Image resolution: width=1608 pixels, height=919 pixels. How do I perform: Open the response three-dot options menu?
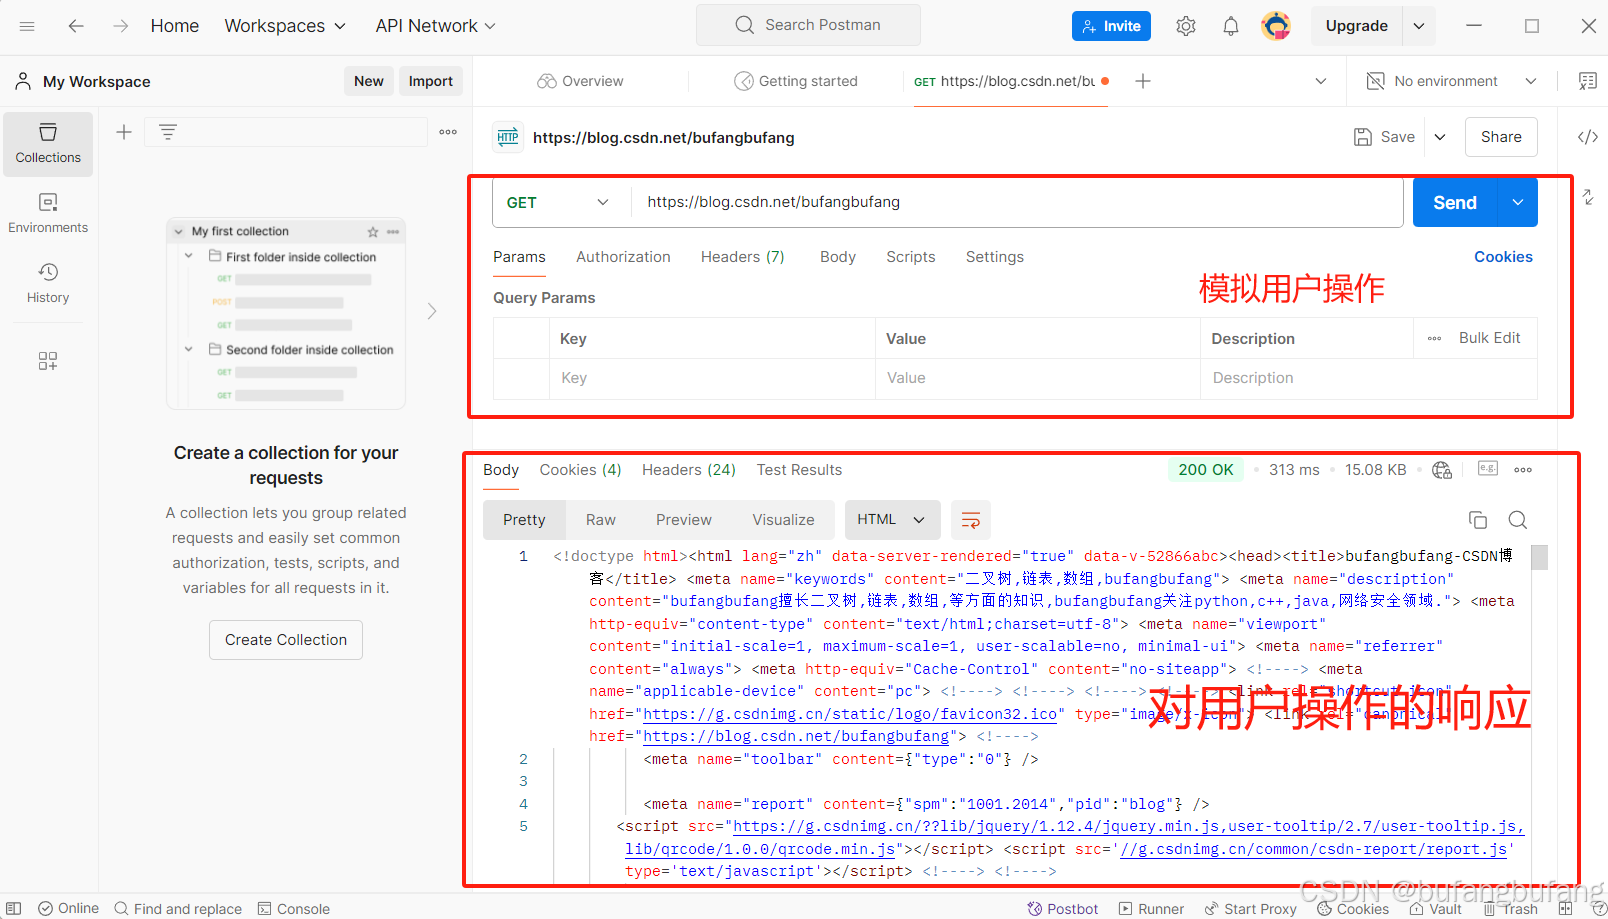coord(1523,470)
